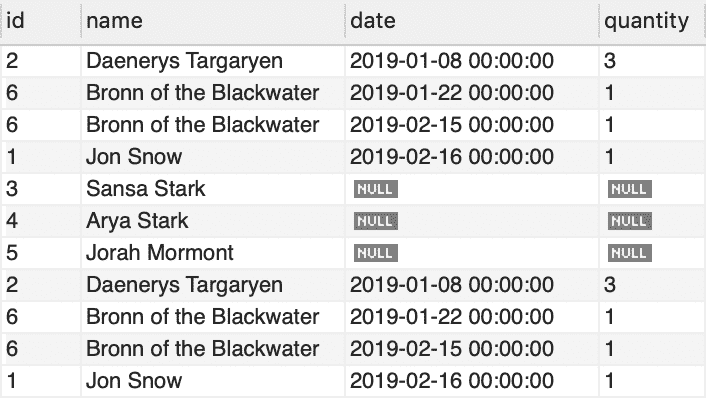Select the topmost Daenerys Targaryen name cell

coord(213,61)
